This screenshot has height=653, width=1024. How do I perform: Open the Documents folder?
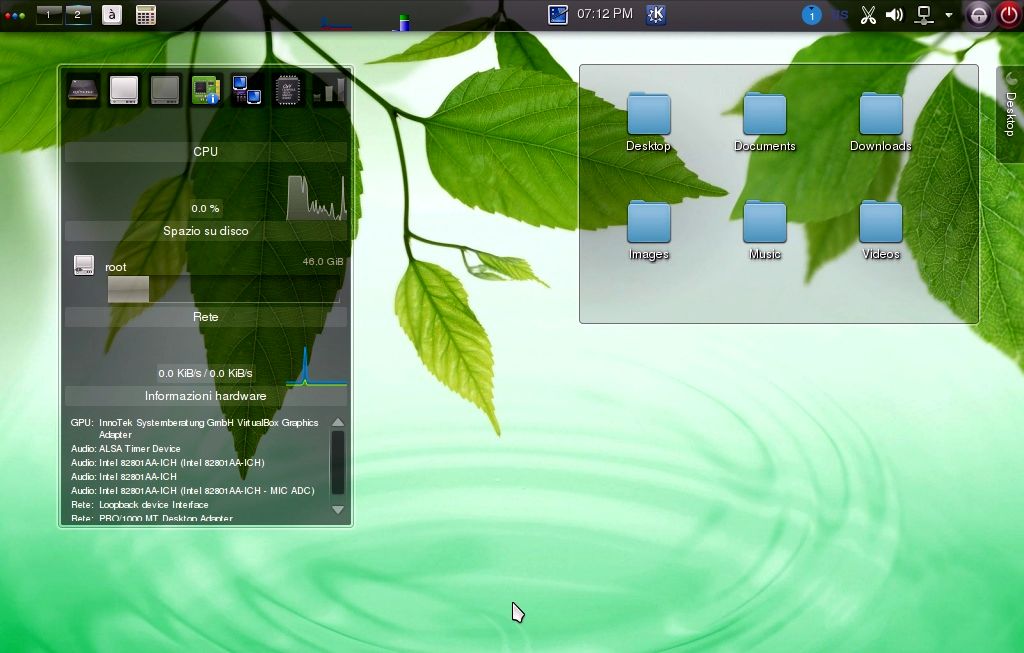765,122
